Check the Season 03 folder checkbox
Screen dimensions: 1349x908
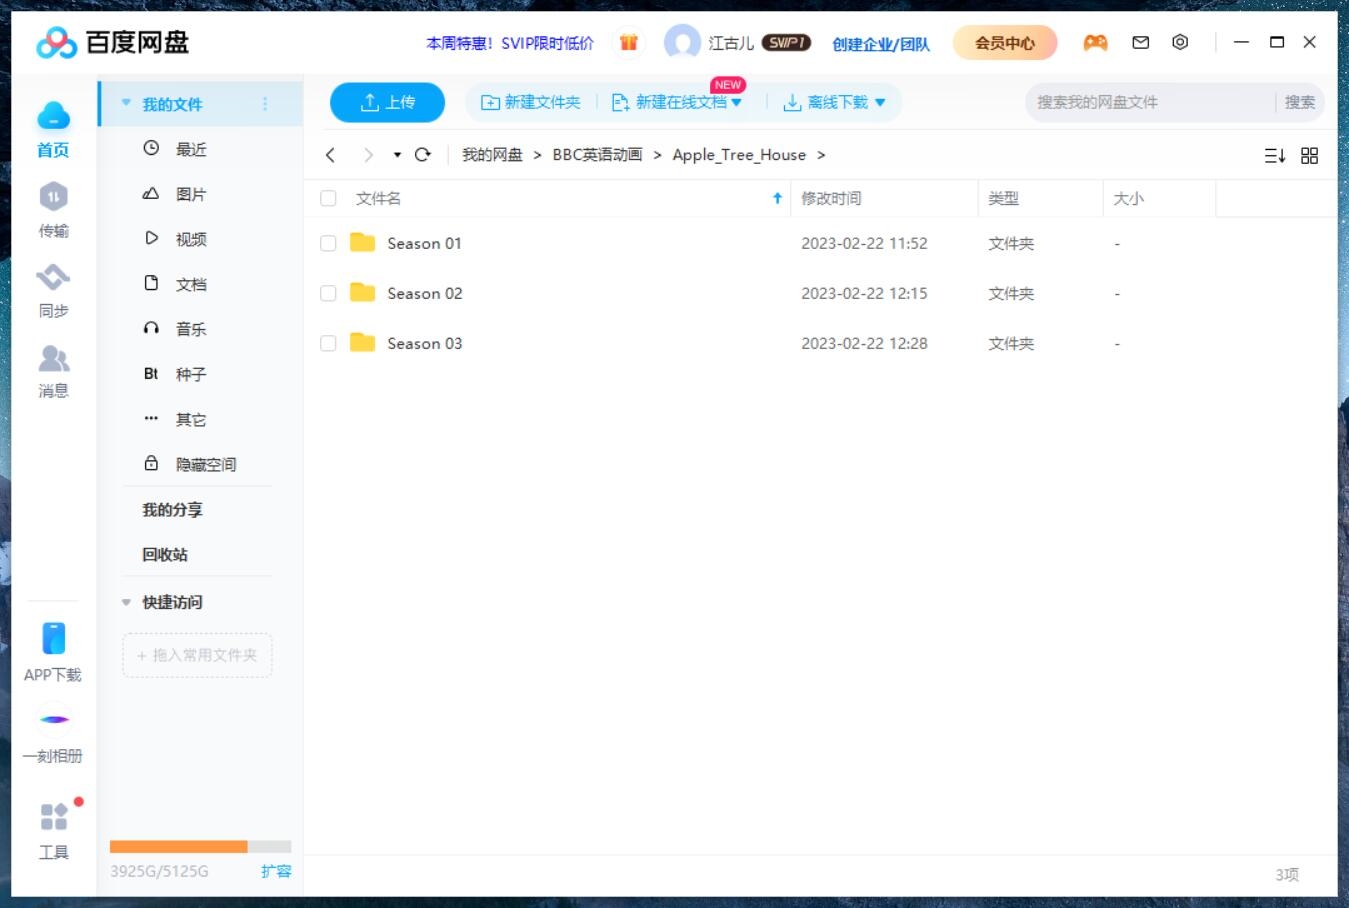tap(328, 343)
